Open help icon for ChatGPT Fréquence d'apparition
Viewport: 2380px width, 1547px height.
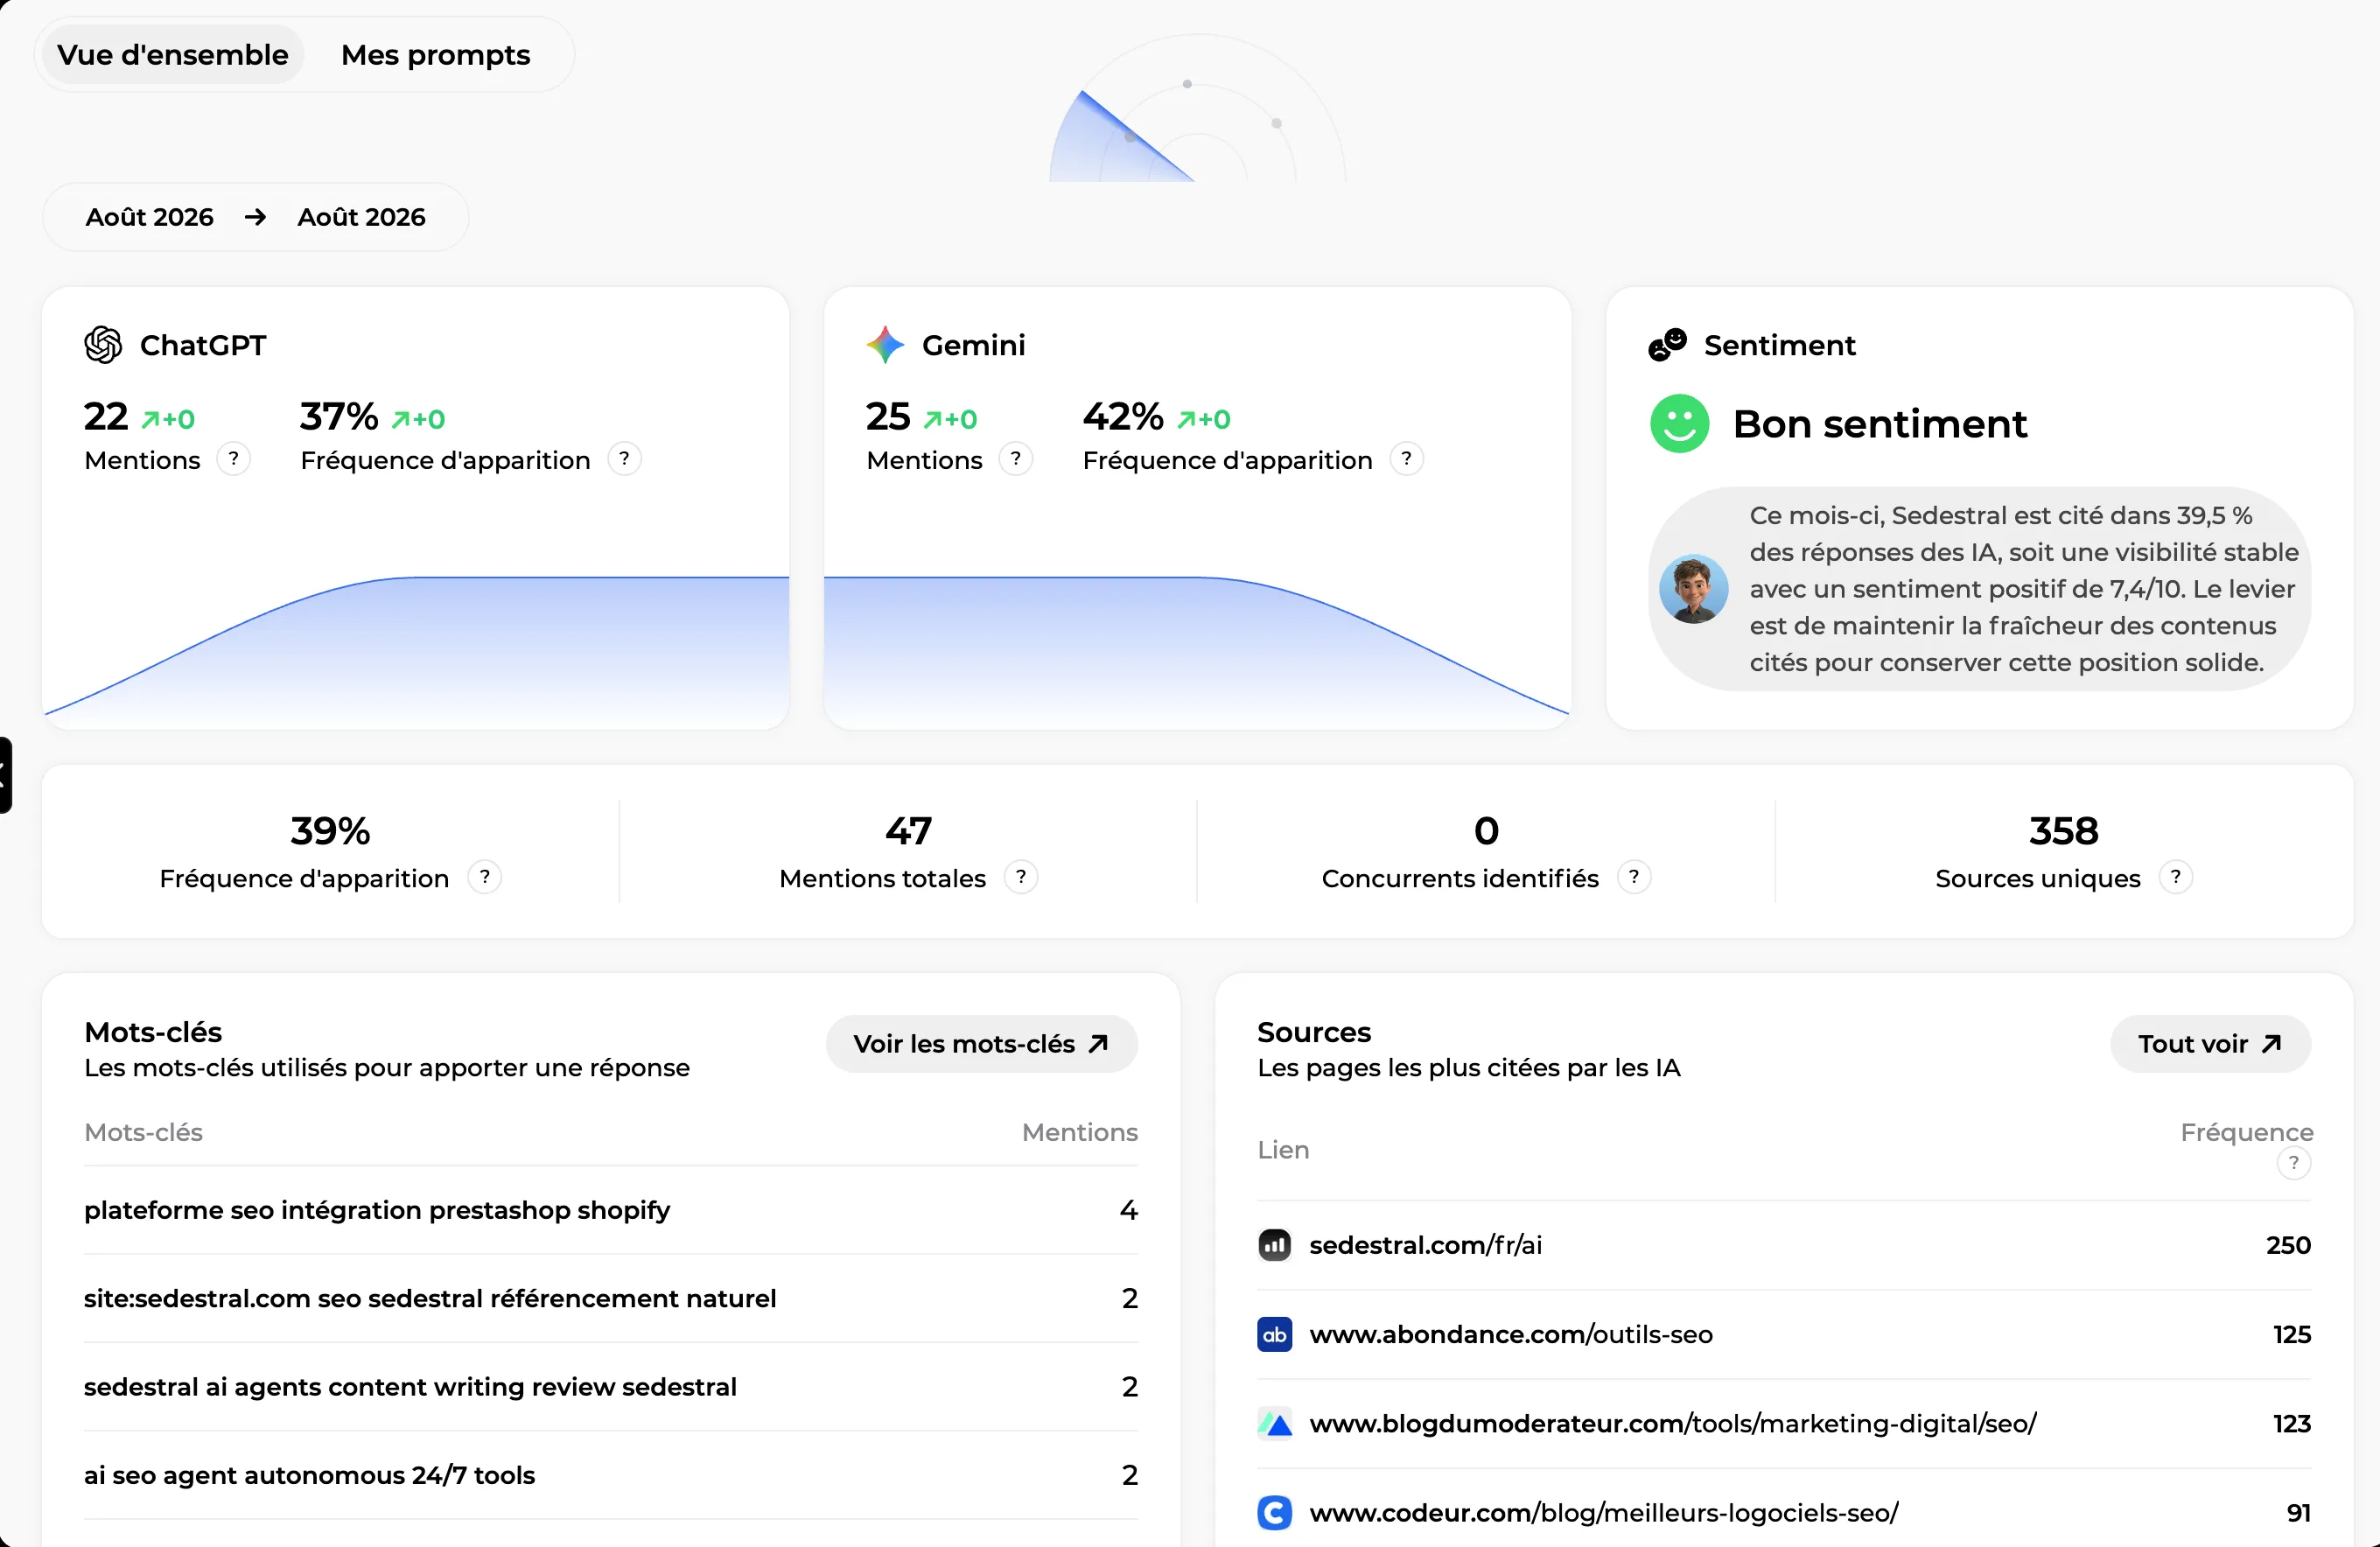coord(624,459)
